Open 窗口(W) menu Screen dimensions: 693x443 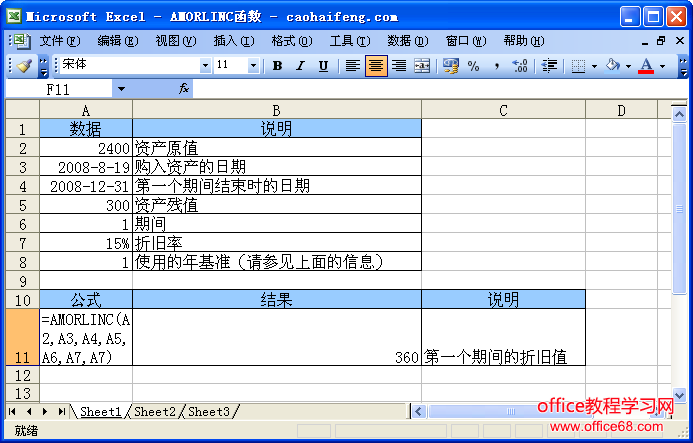pyautogui.click(x=466, y=41)
